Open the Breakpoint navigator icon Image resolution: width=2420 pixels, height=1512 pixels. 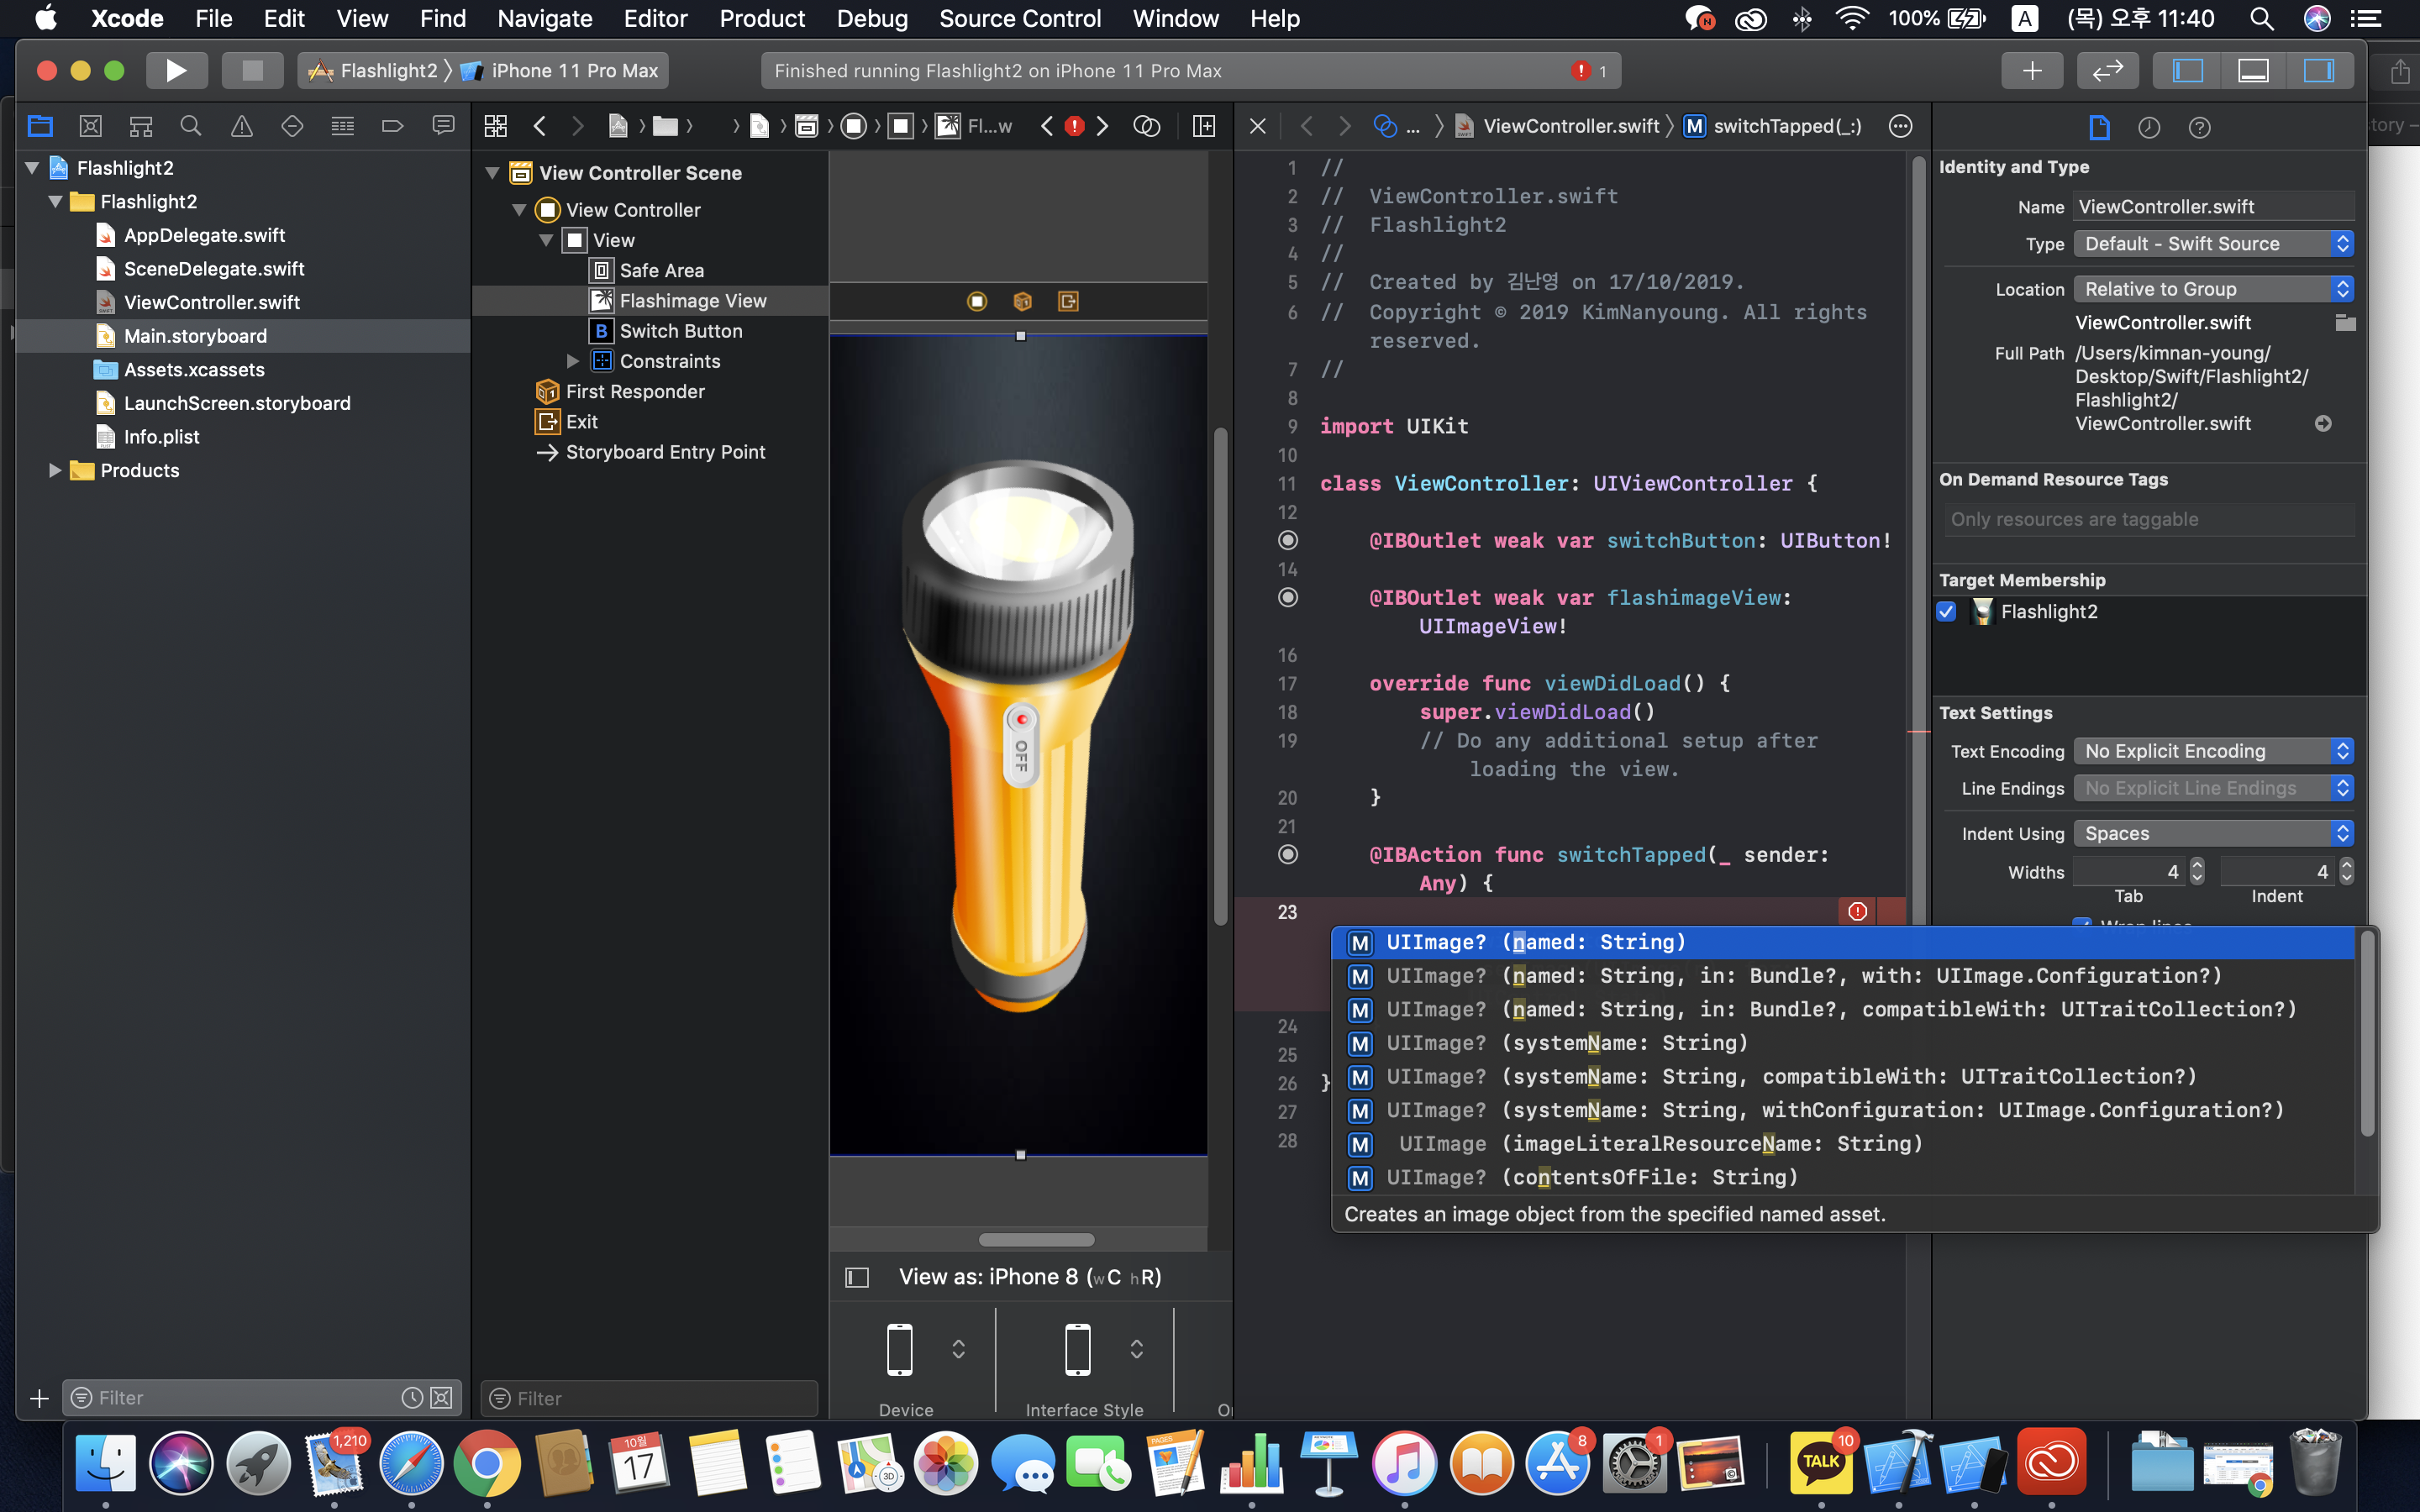392,126
